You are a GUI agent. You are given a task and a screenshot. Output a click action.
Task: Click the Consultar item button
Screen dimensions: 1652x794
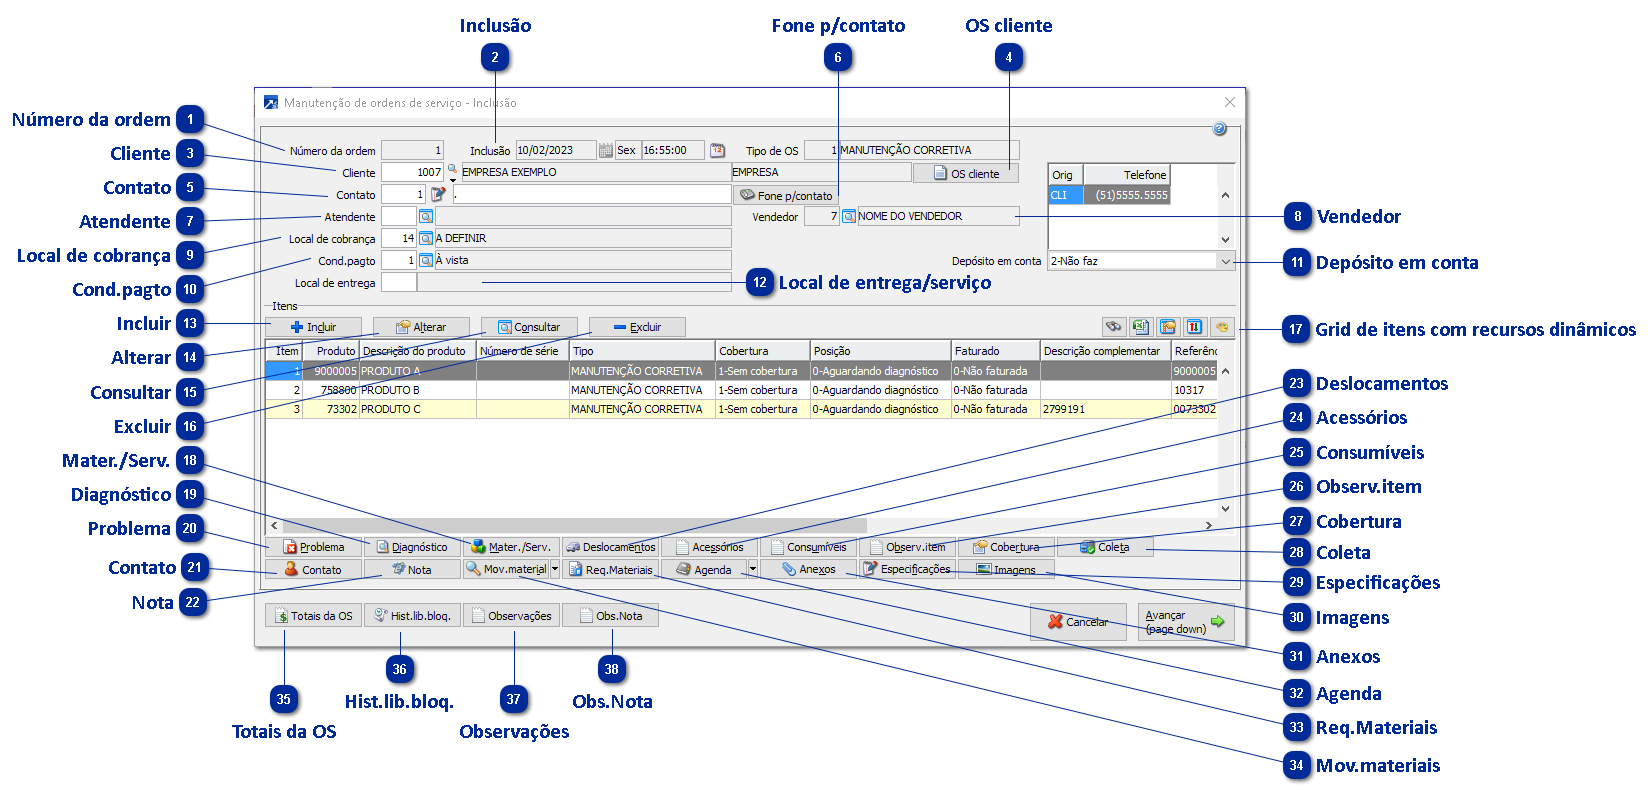pyautogui.click(x=530, y=327)
